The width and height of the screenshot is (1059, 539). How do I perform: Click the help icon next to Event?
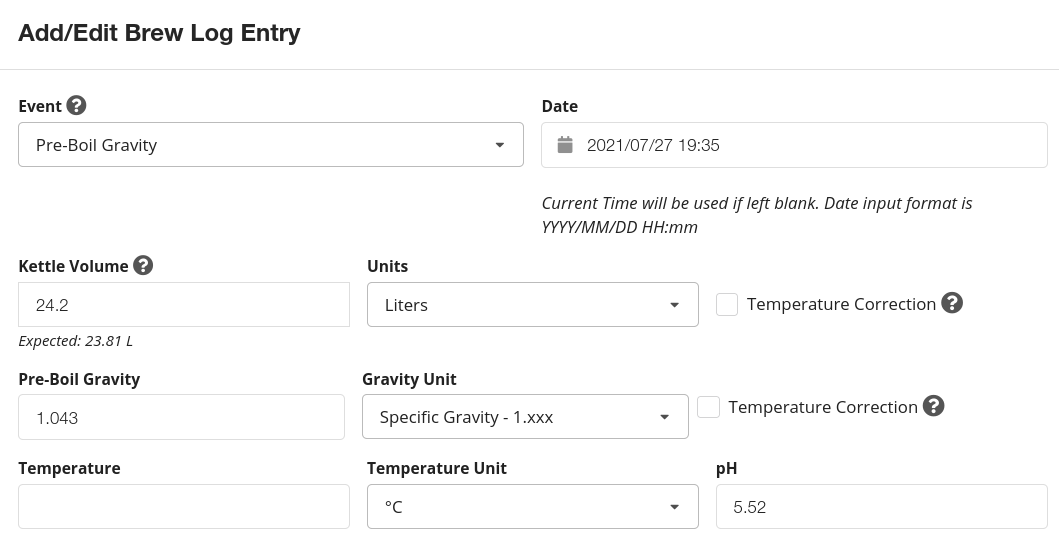point(76,105)
